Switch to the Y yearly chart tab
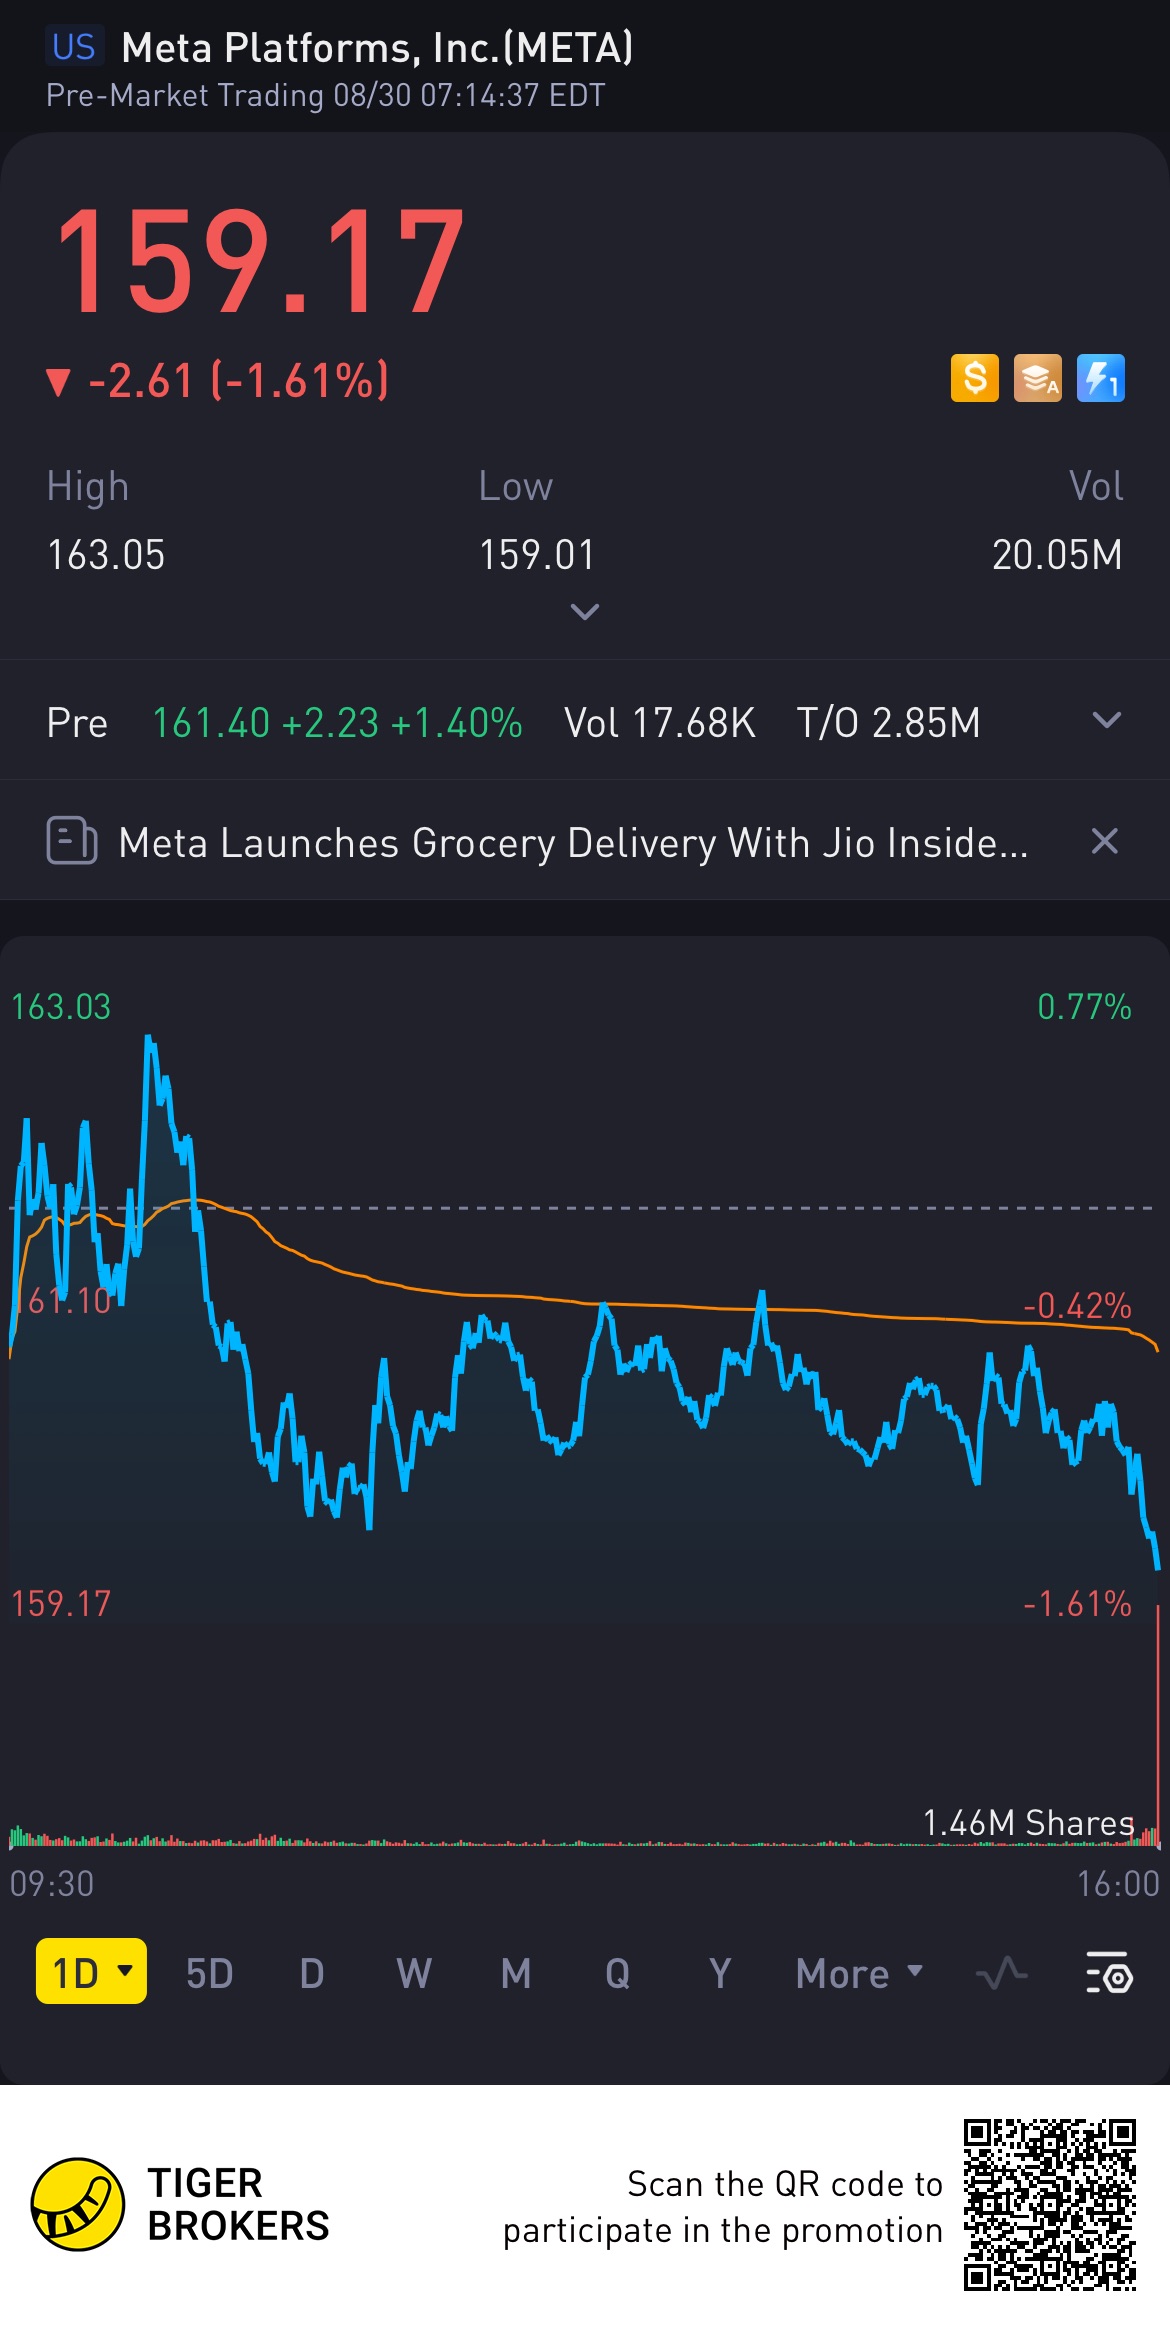 pyautogui.click(x=720, y=1973)
